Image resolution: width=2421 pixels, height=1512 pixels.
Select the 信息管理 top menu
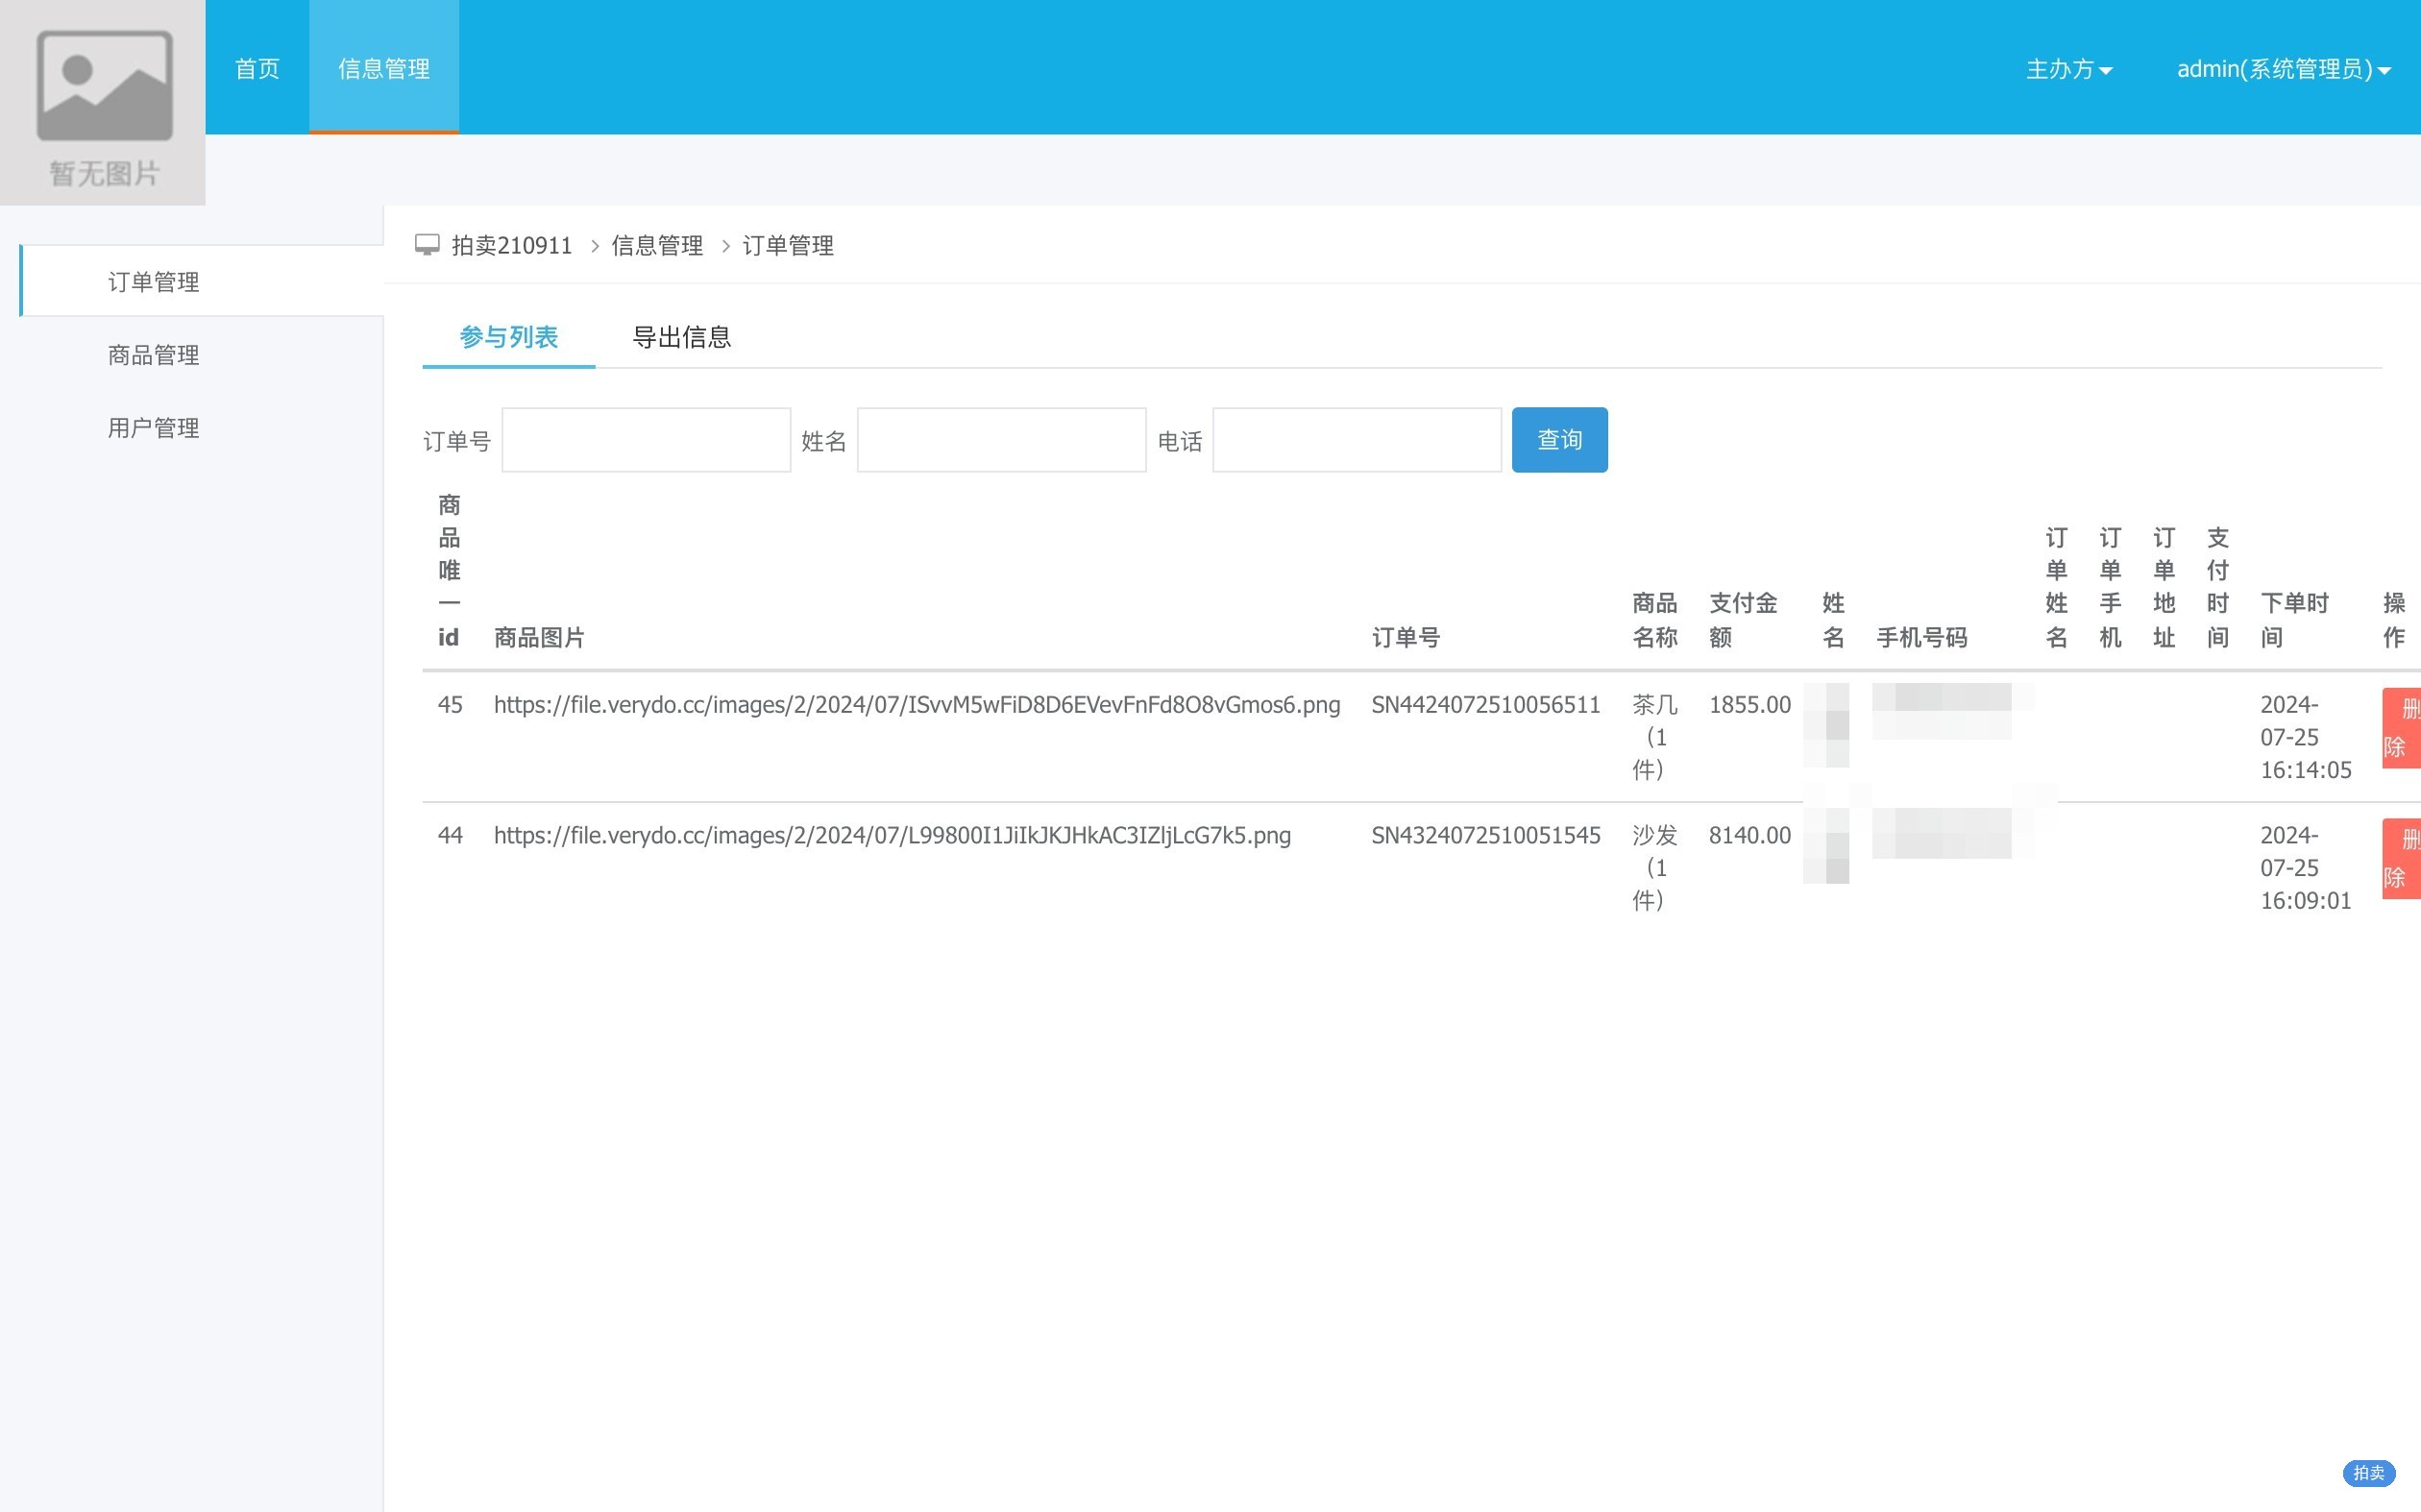pyautogui.click(x=384, y=68)
